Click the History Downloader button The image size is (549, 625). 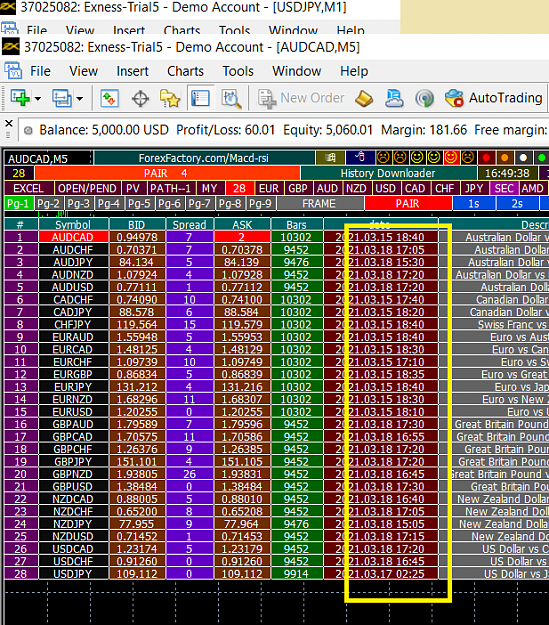388,173
